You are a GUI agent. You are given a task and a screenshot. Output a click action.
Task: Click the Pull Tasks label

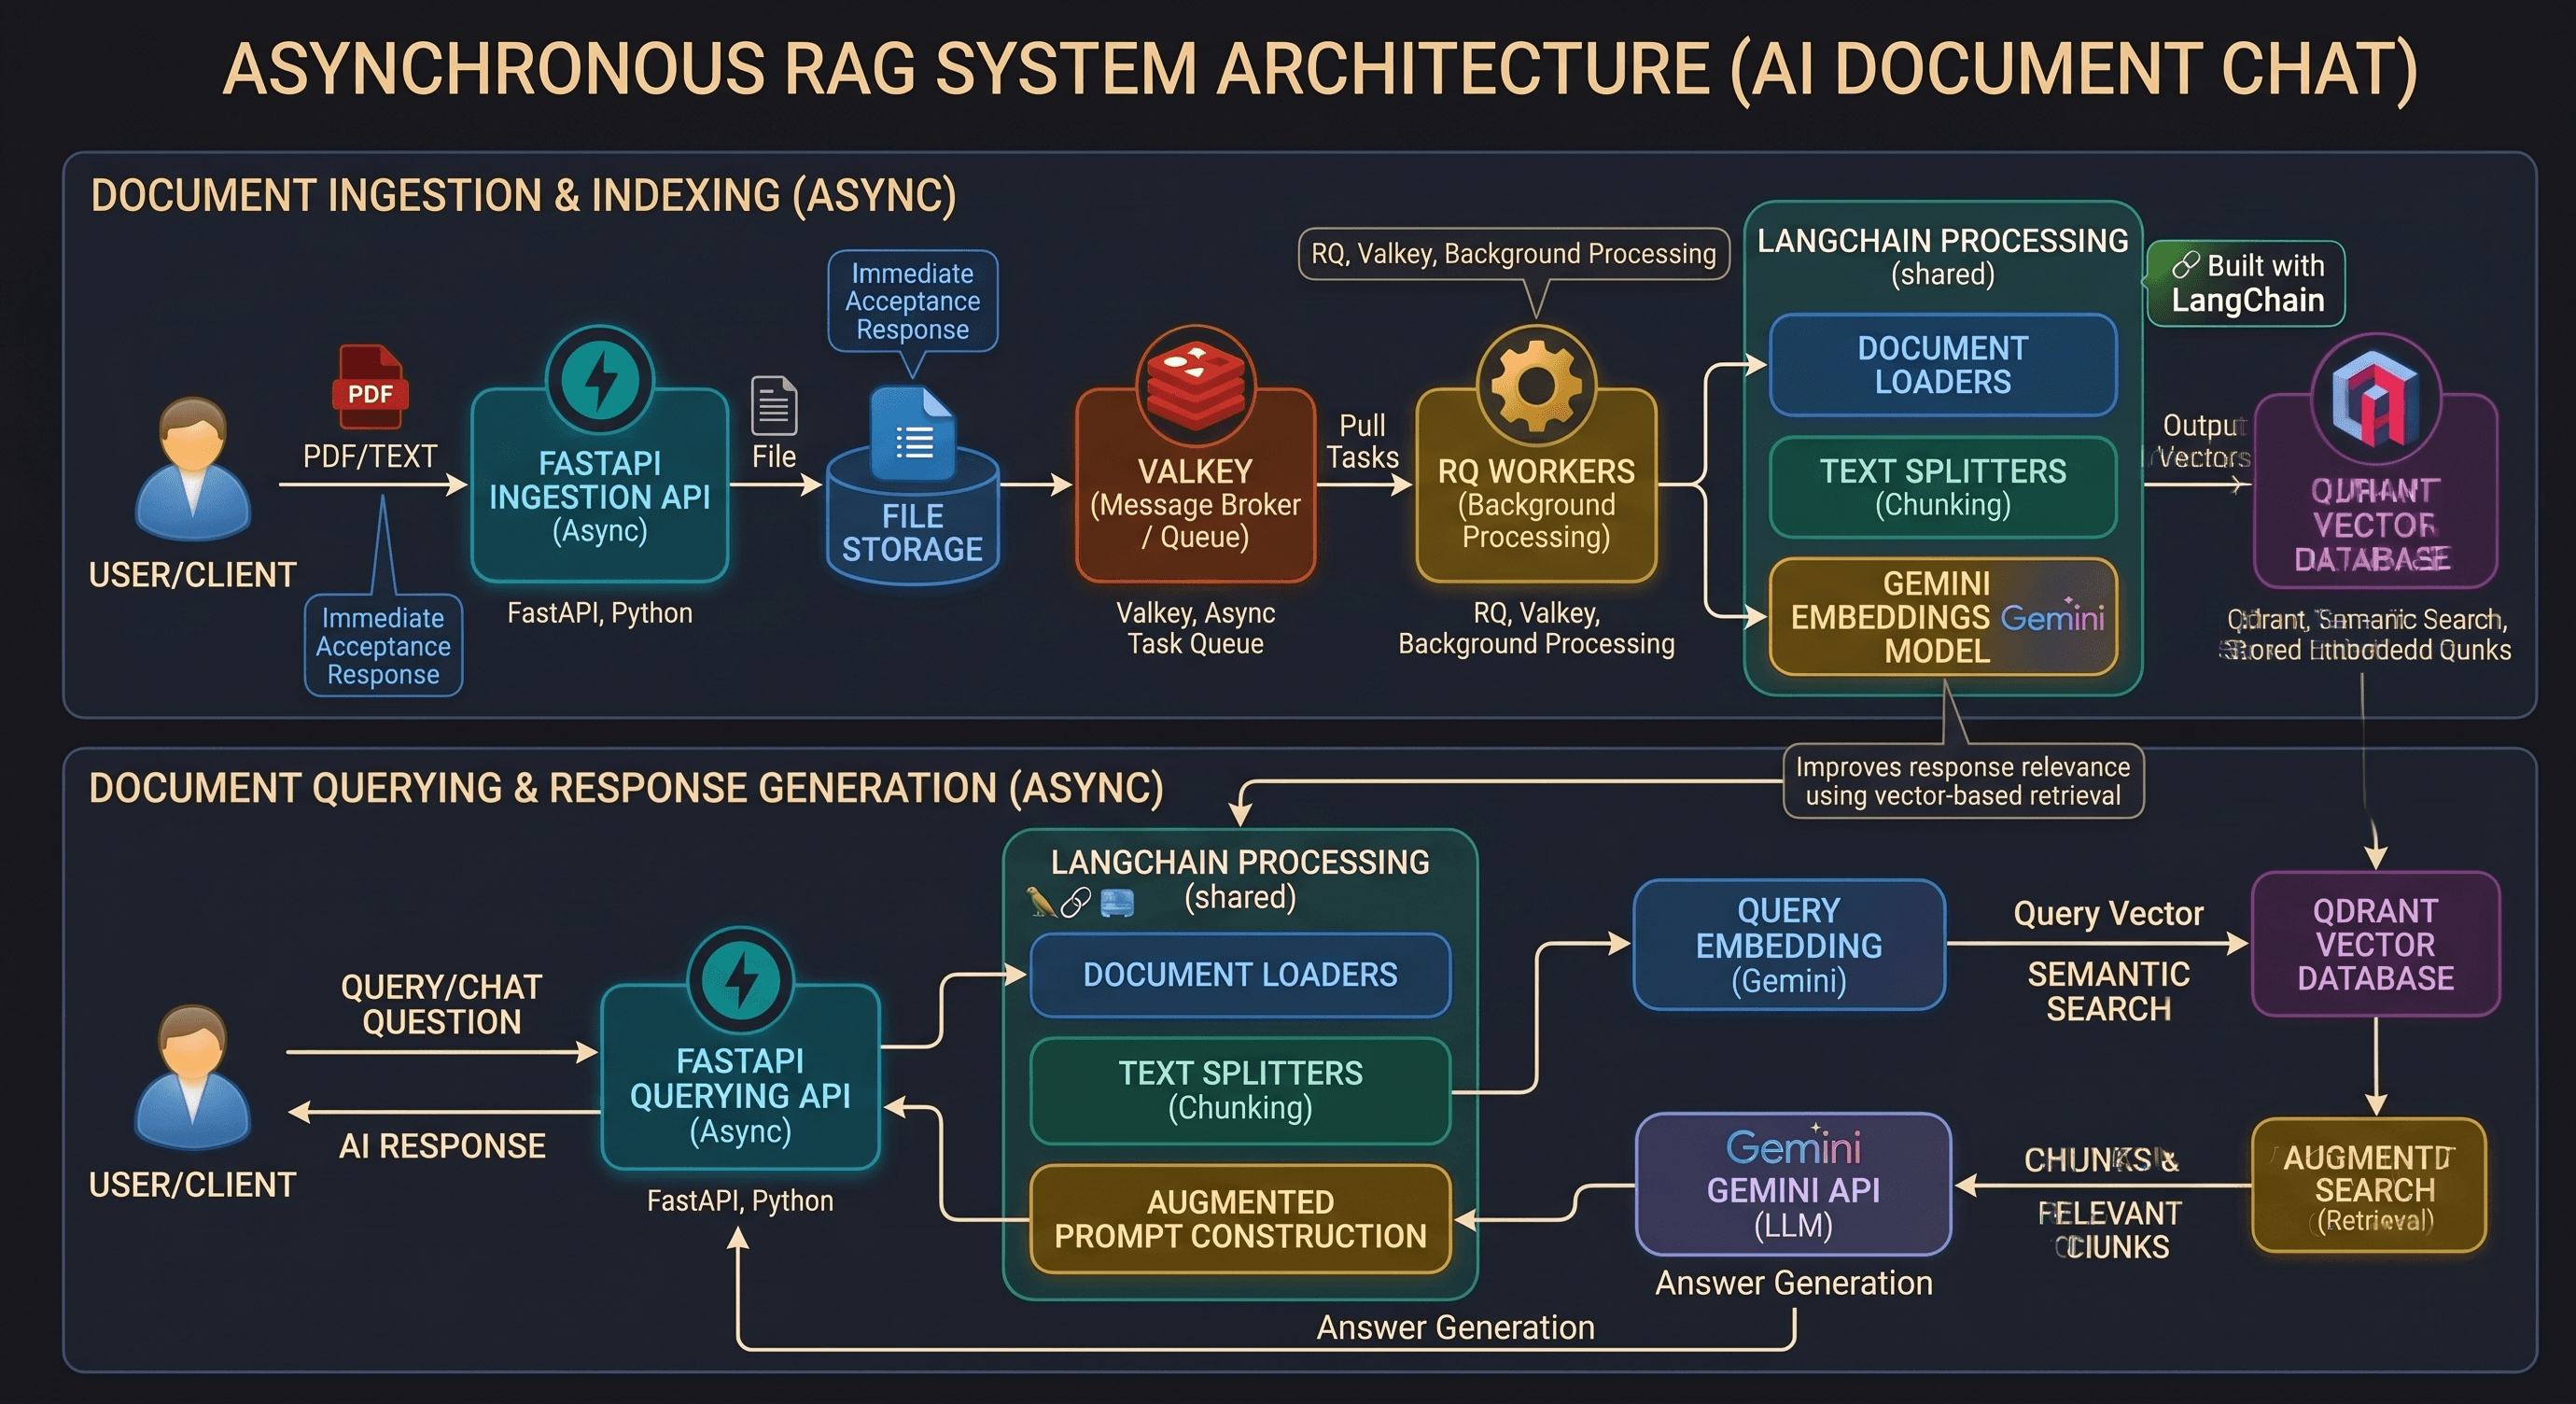tap(1362, 441)
